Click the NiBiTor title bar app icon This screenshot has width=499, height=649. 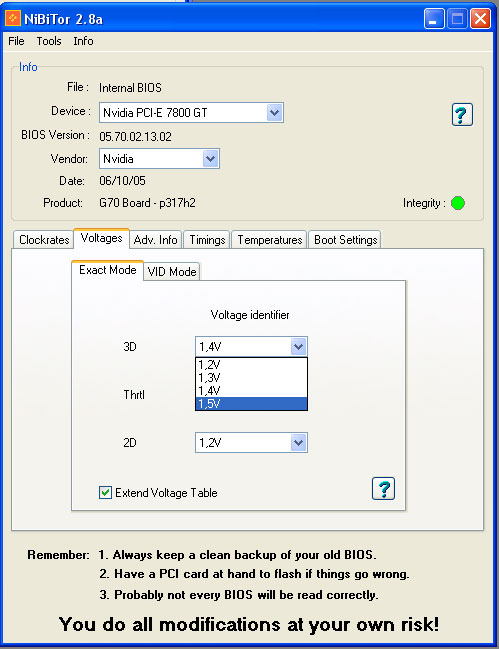tap(13, 19)
